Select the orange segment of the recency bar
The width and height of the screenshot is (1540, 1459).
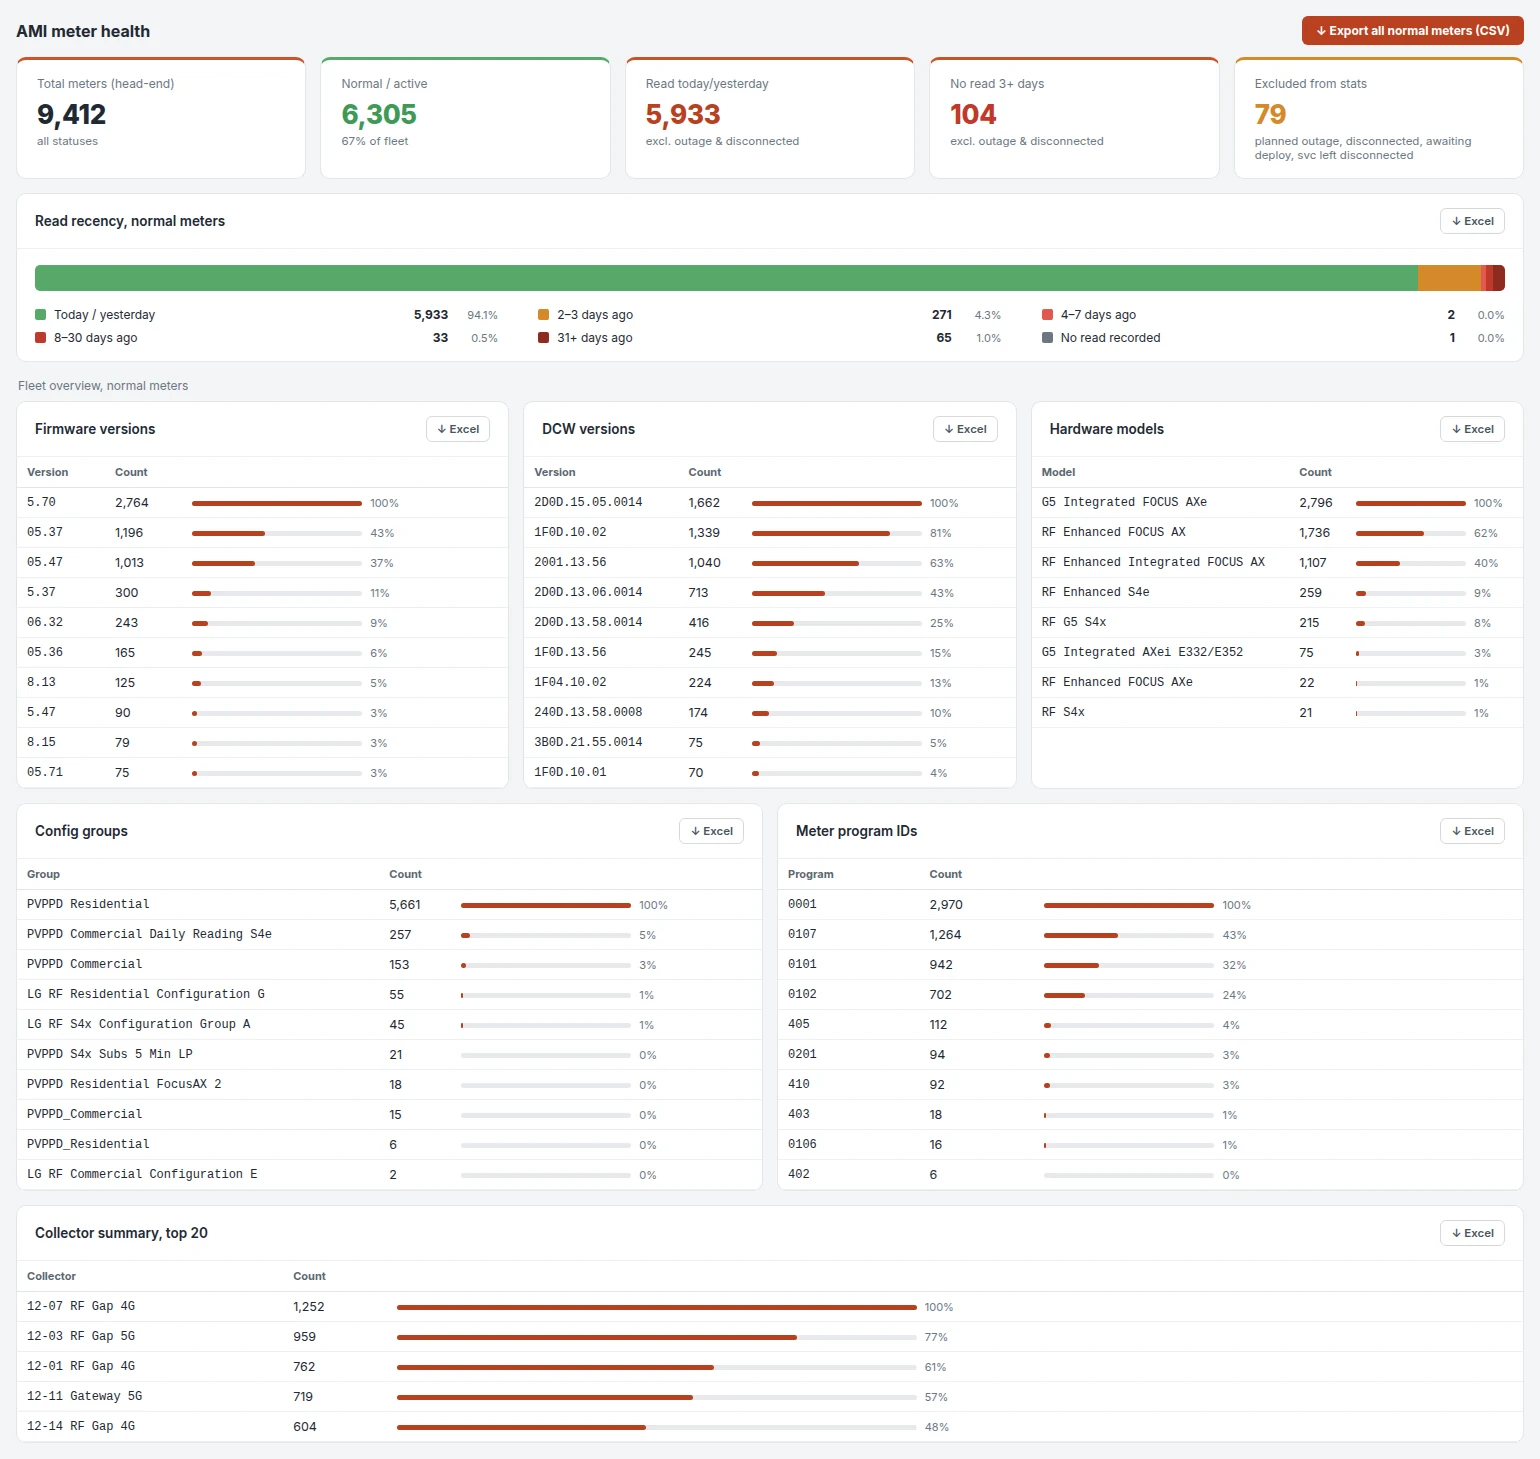1449,278
